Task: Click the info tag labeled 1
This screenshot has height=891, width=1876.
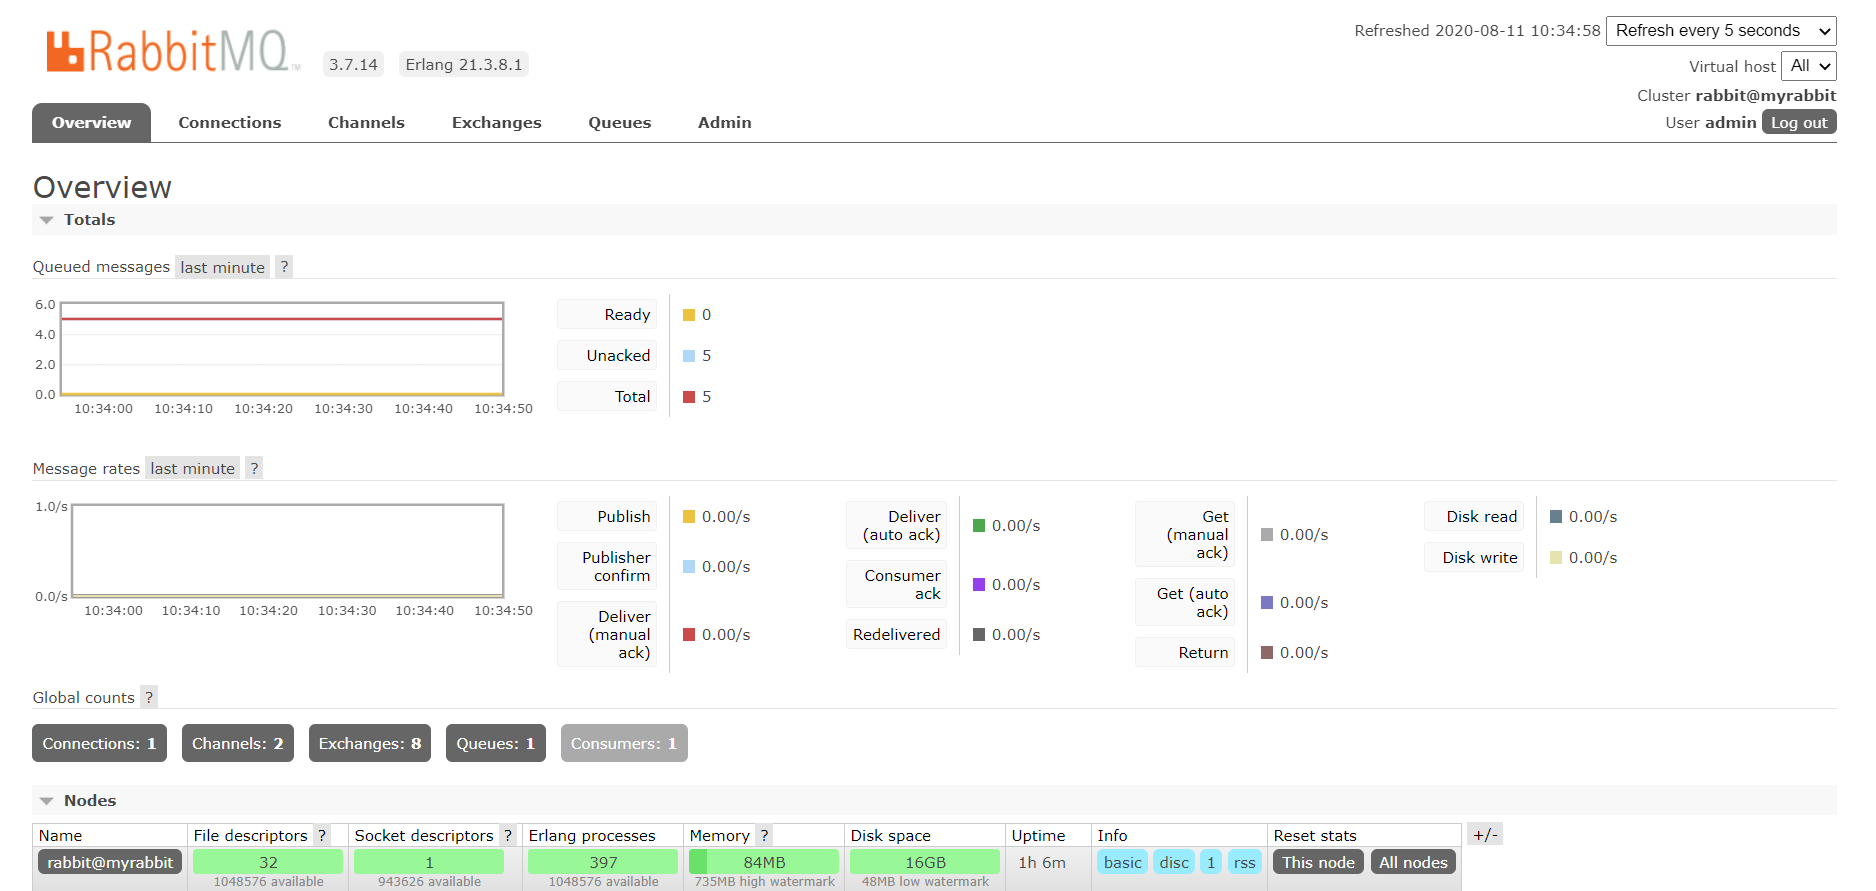Action: pos(1211,862)
